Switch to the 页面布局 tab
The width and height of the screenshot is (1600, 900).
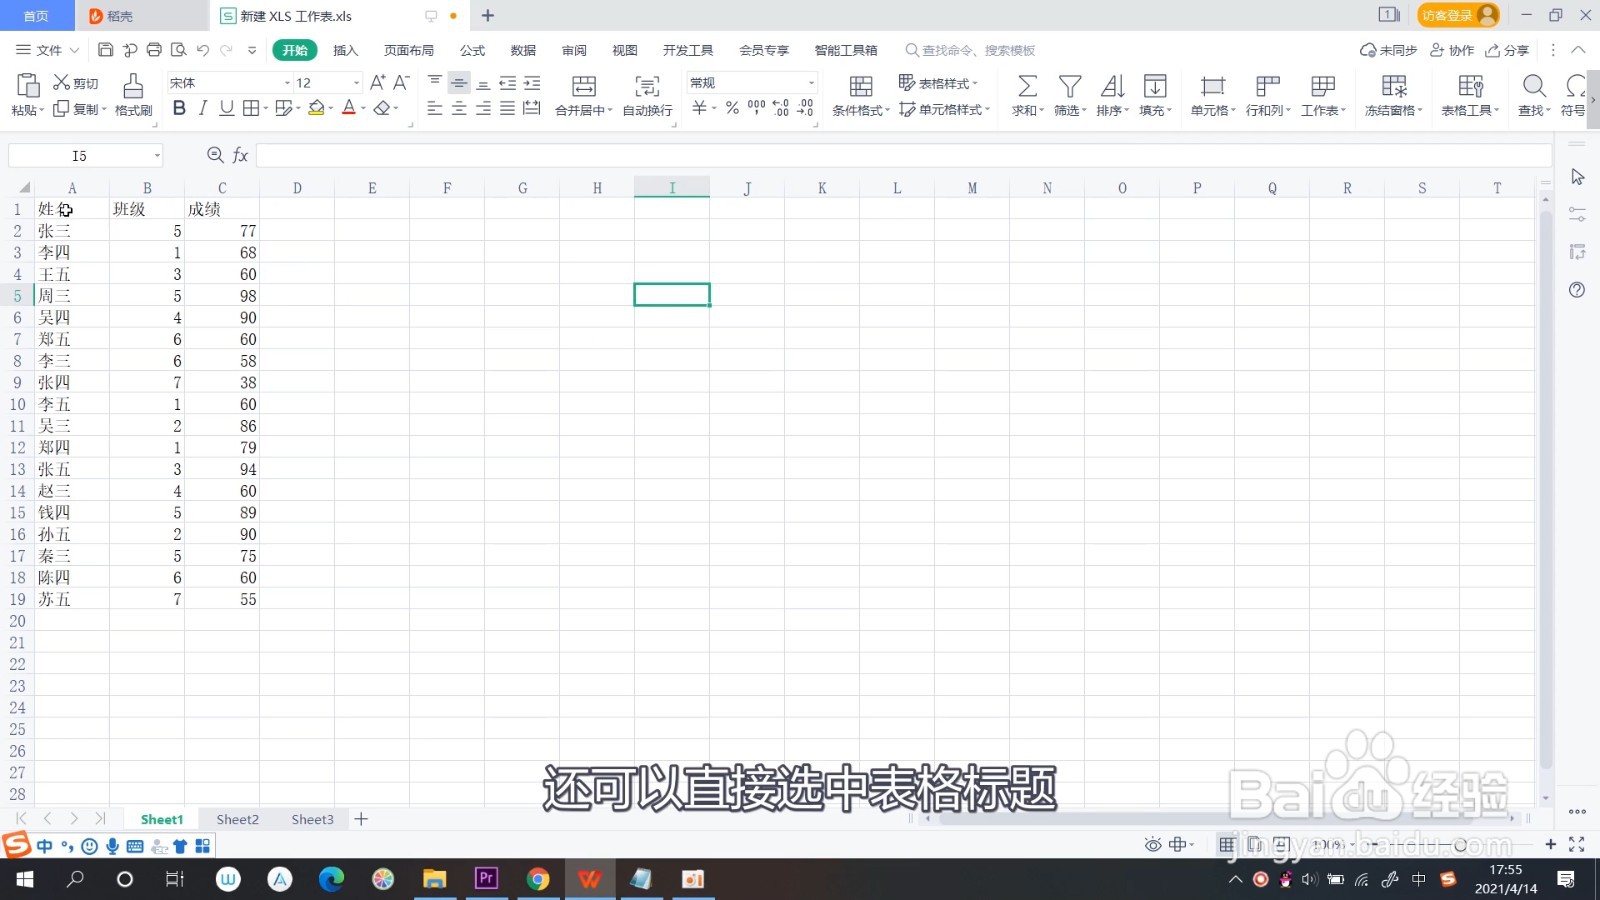coord(409,50)
